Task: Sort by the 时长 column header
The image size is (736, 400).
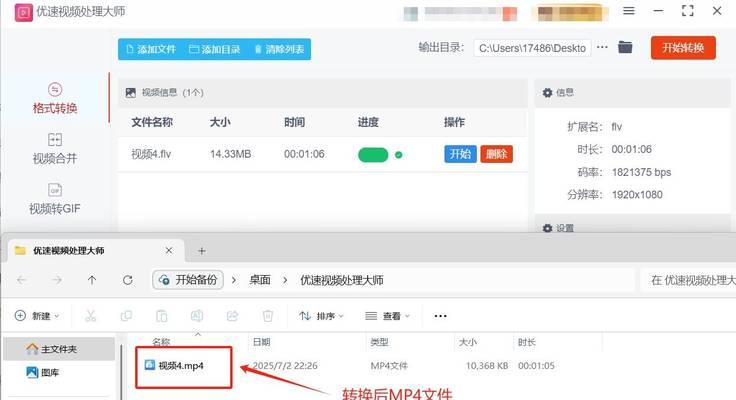Action: [x=527, y=342]
